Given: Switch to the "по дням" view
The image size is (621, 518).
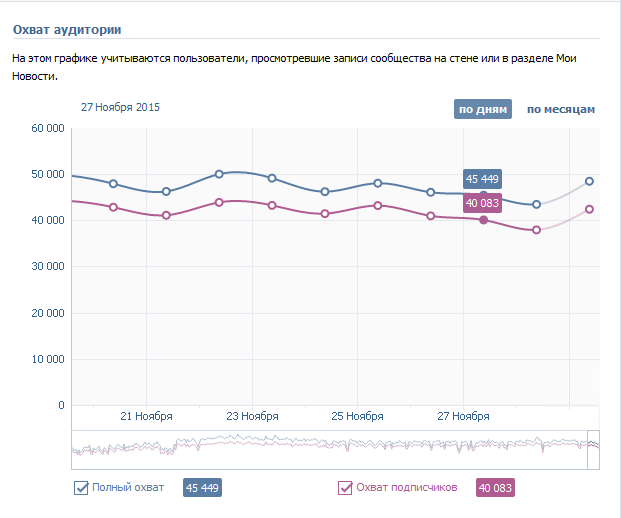Looking at the screenshot, I should point(483,109).
